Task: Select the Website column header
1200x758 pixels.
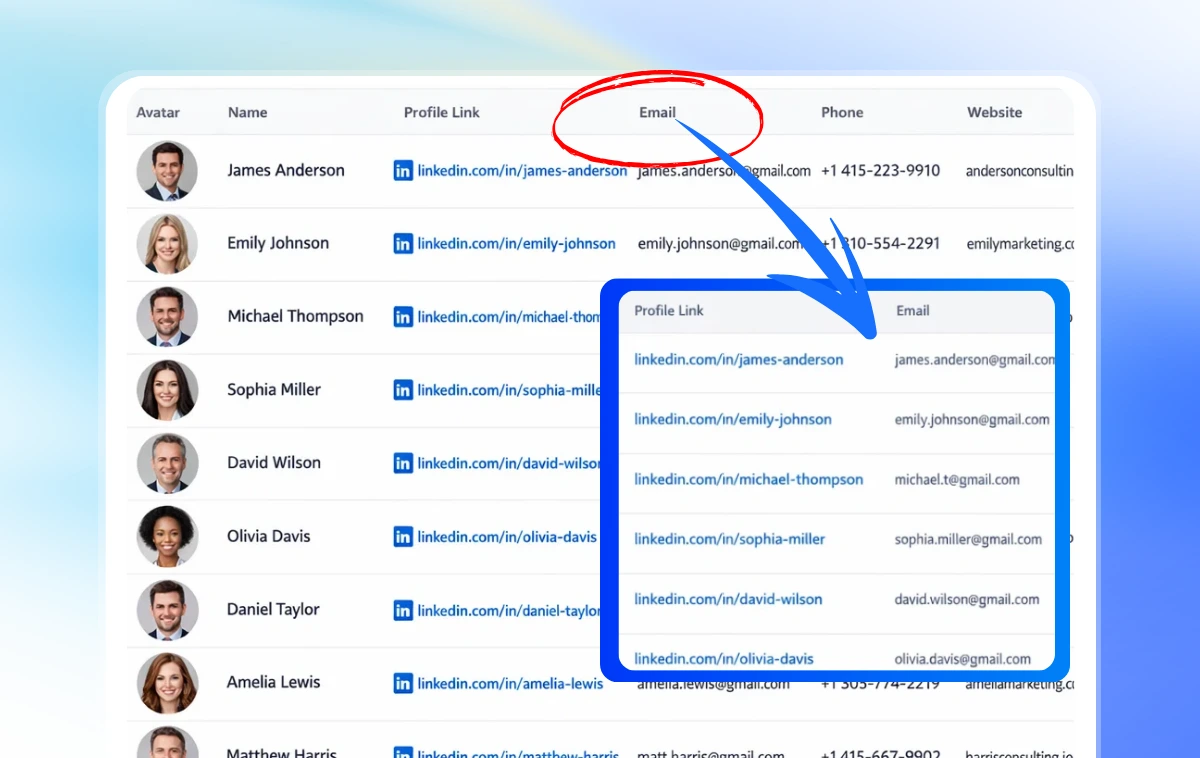Action: [x=994, y=112]
